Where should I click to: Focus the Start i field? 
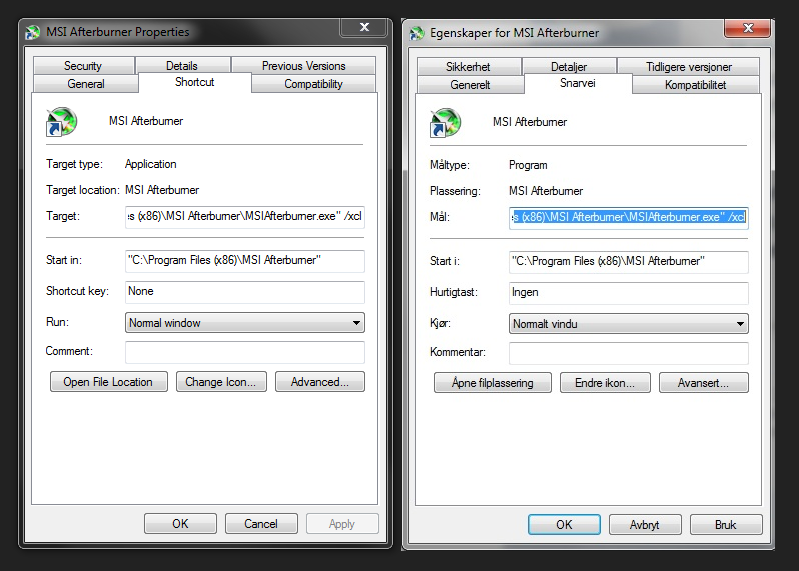(628, 261)
